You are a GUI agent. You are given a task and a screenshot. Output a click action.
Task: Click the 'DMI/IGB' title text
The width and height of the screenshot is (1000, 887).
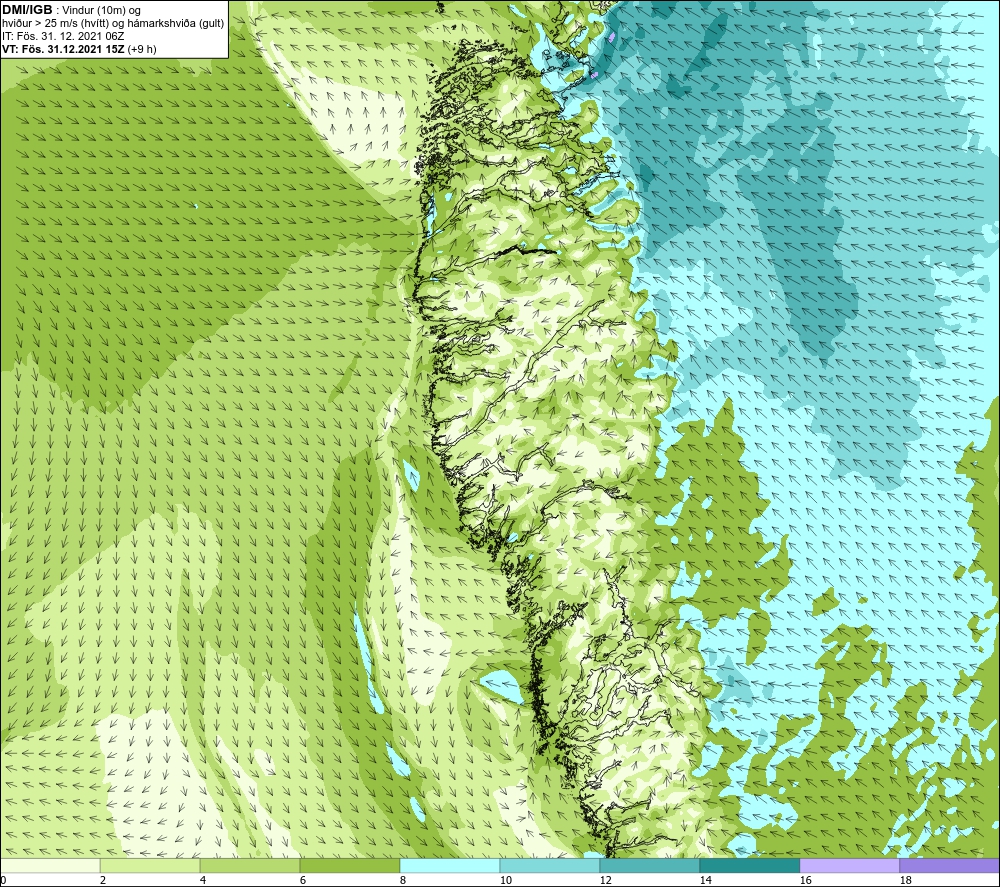pos(27,10)
